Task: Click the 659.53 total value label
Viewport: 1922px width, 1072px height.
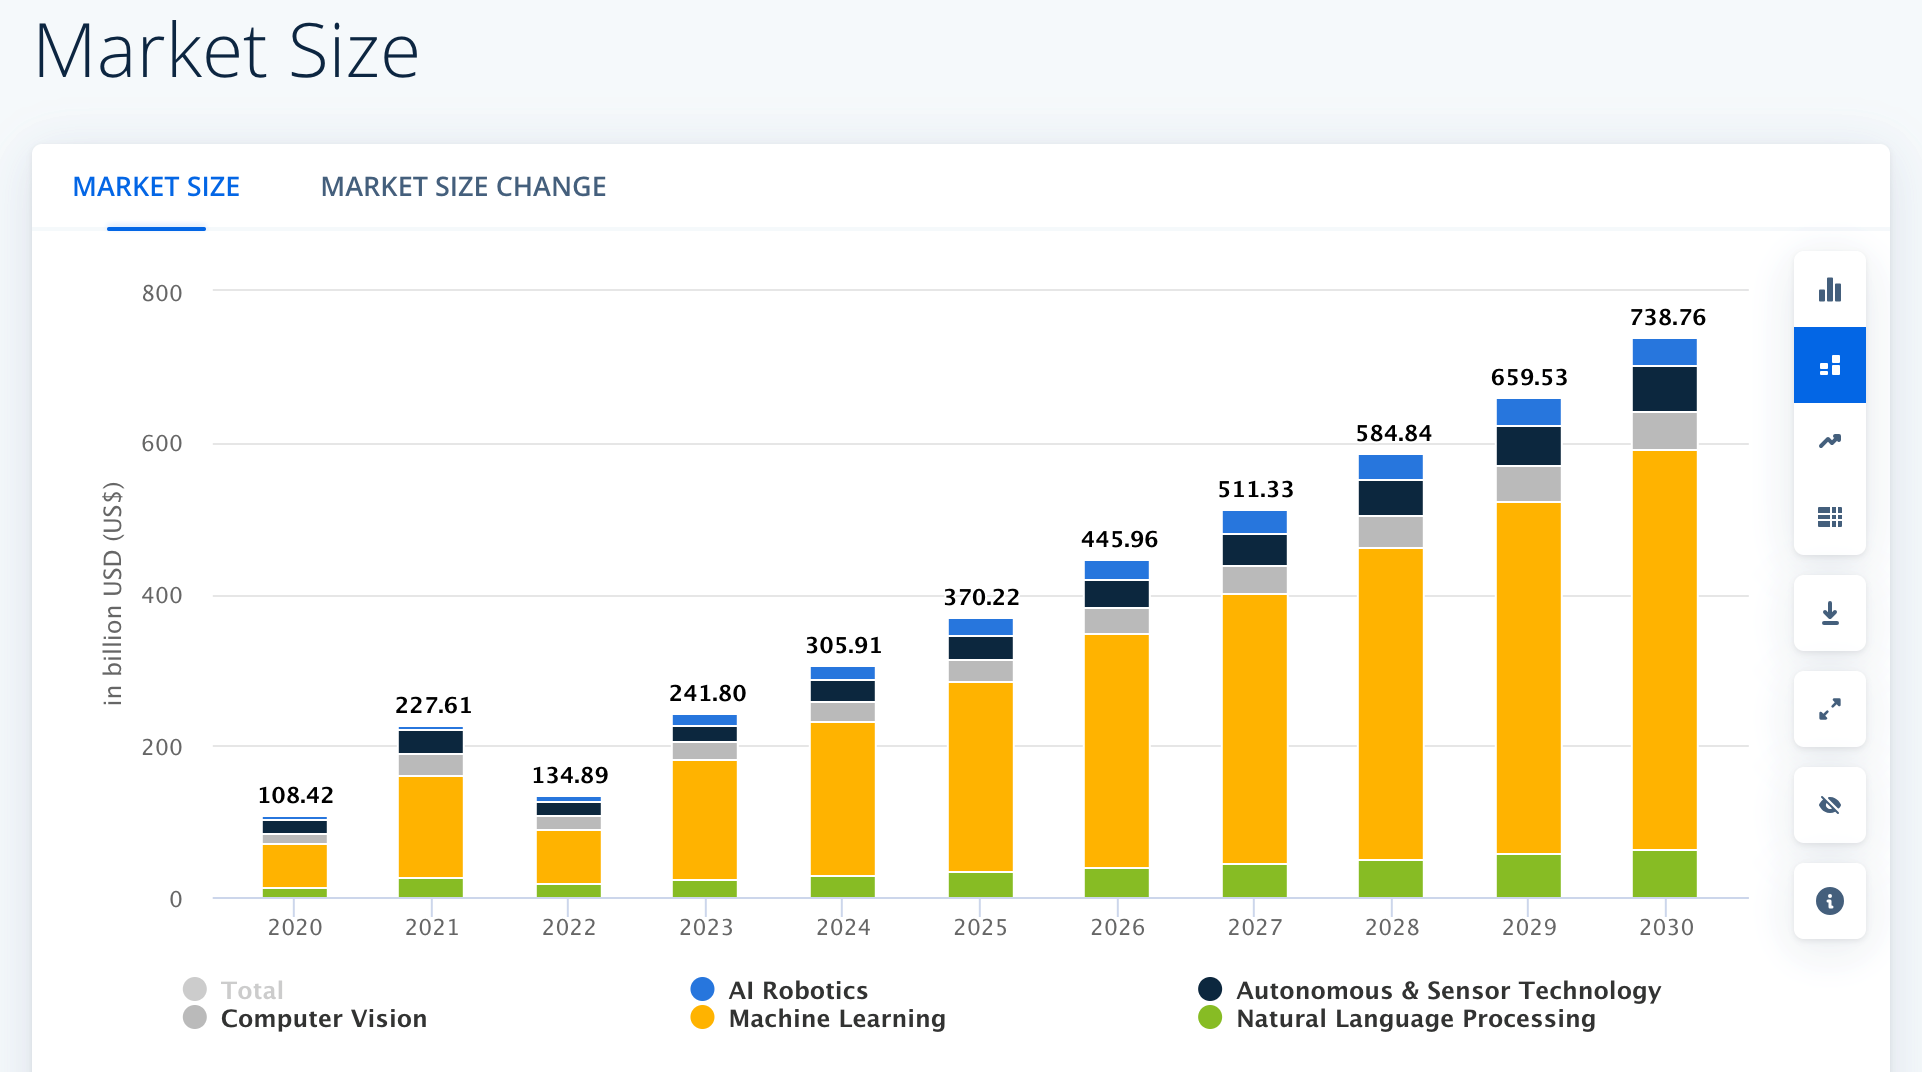Action: point(1529,377)
